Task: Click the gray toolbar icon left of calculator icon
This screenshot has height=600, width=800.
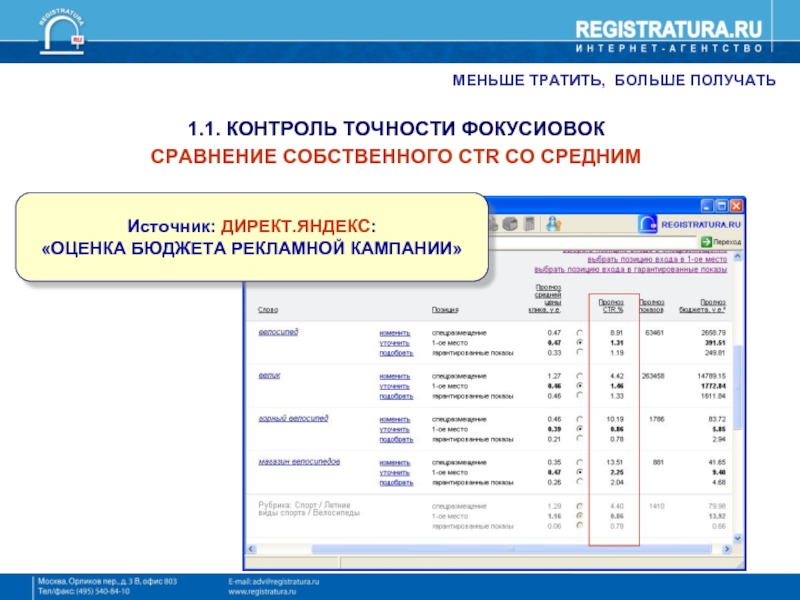Action: pos(510,224)
